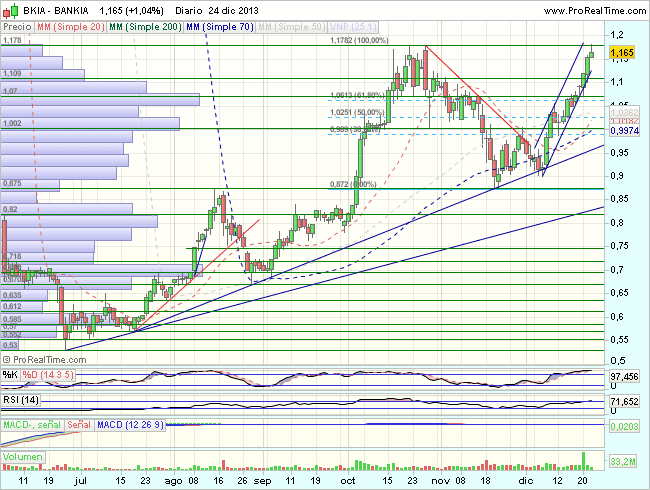
Task: Open the RSI (14) indicator label
Action: [x=21, y=400]
